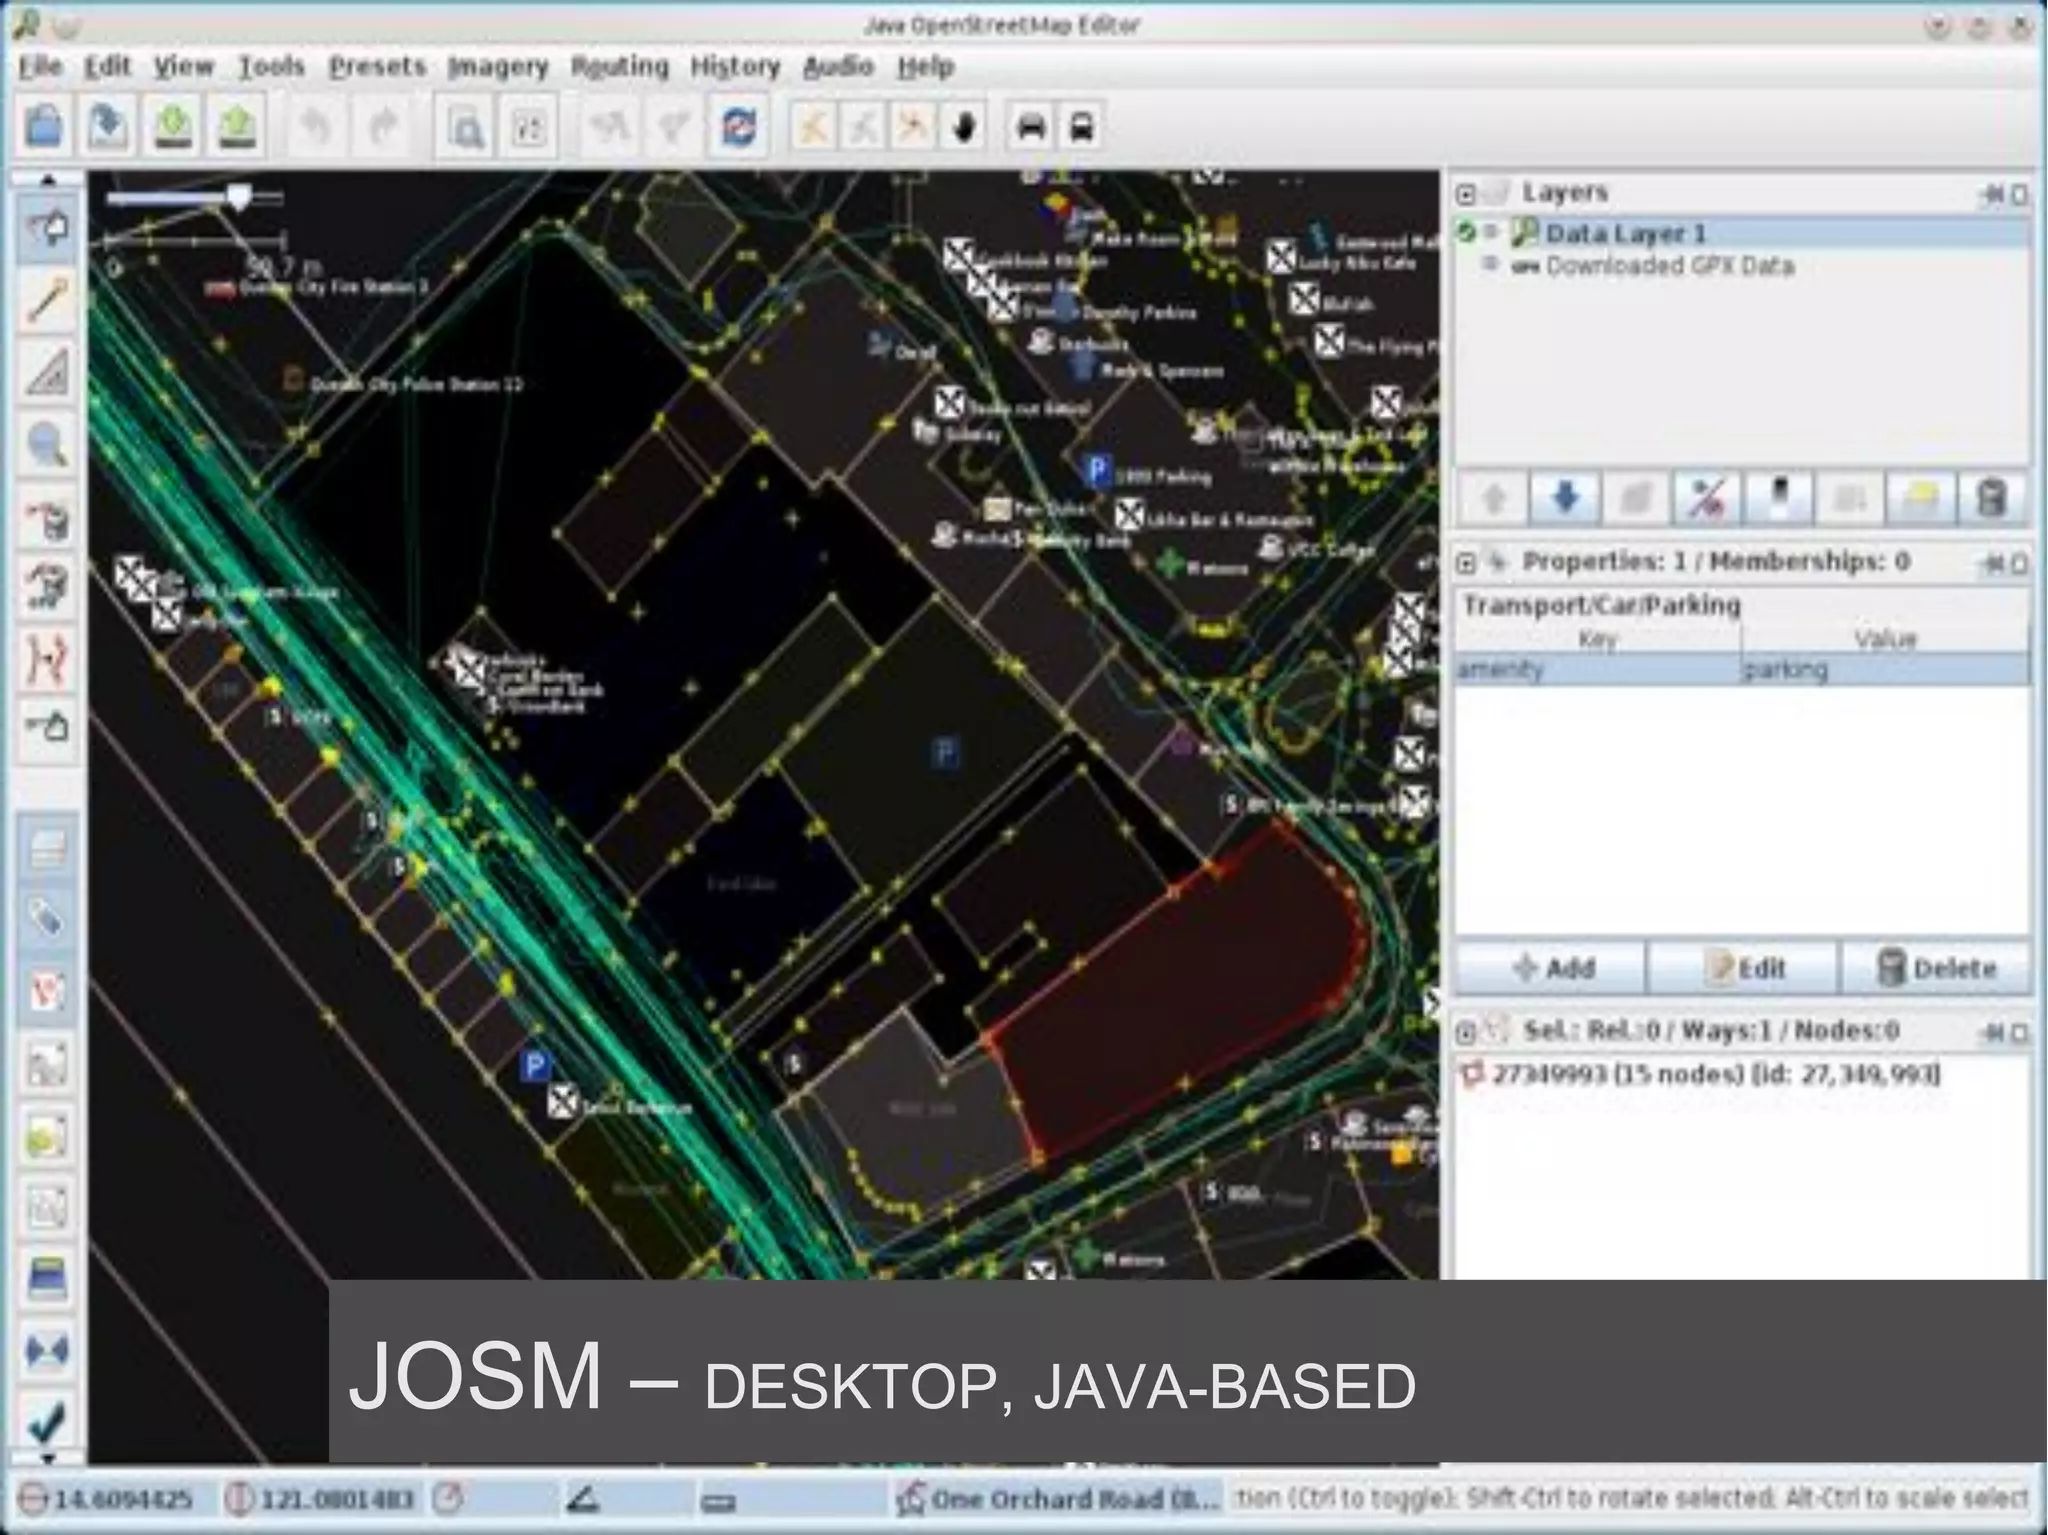Screen dimensions: 2048x1535
Task: Select the Draw nodes tool
Action: tap(47, 300)
